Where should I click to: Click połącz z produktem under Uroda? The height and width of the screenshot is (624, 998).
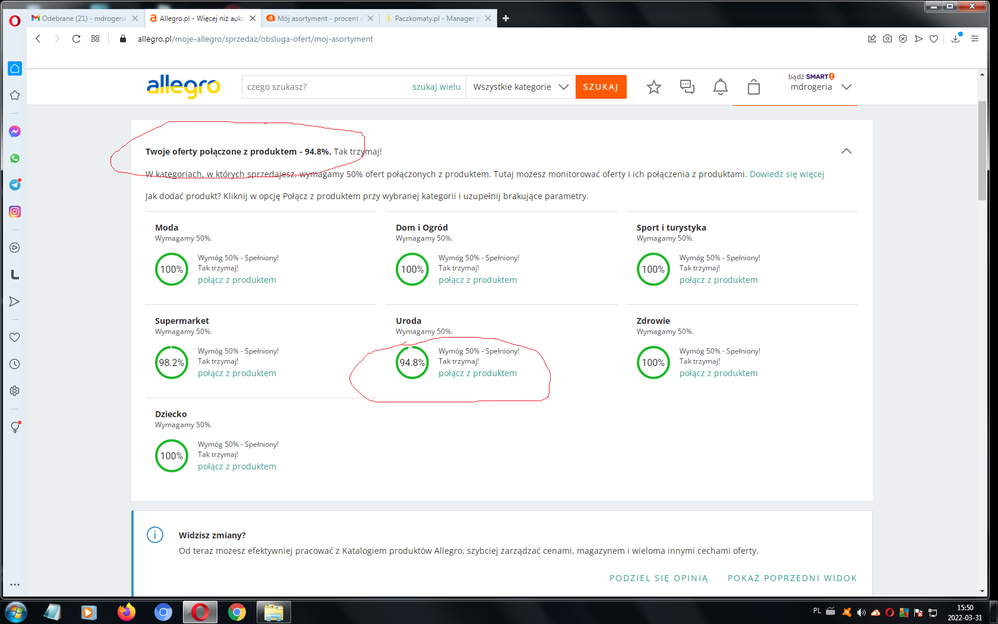(477, 373)
